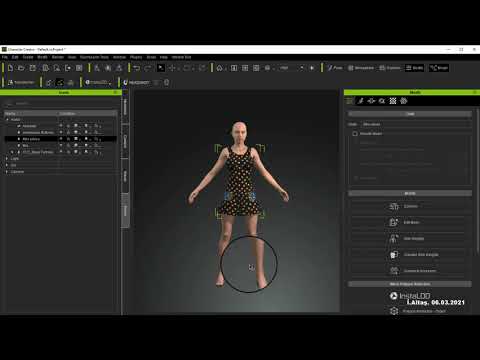Image resolution: width=480 pixels, height=360 pixels.
Task: Collapse the Mesh Polygon Reduction section header
Action: 410,284
